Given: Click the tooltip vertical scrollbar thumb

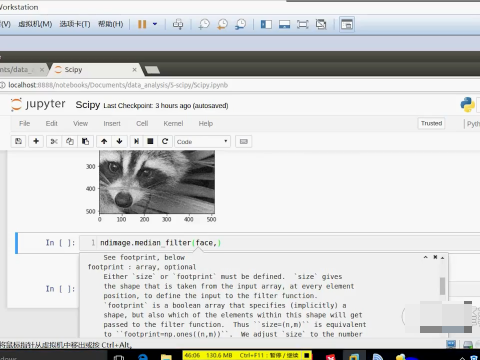Looking at the screenshot, I should coord(442,286).
